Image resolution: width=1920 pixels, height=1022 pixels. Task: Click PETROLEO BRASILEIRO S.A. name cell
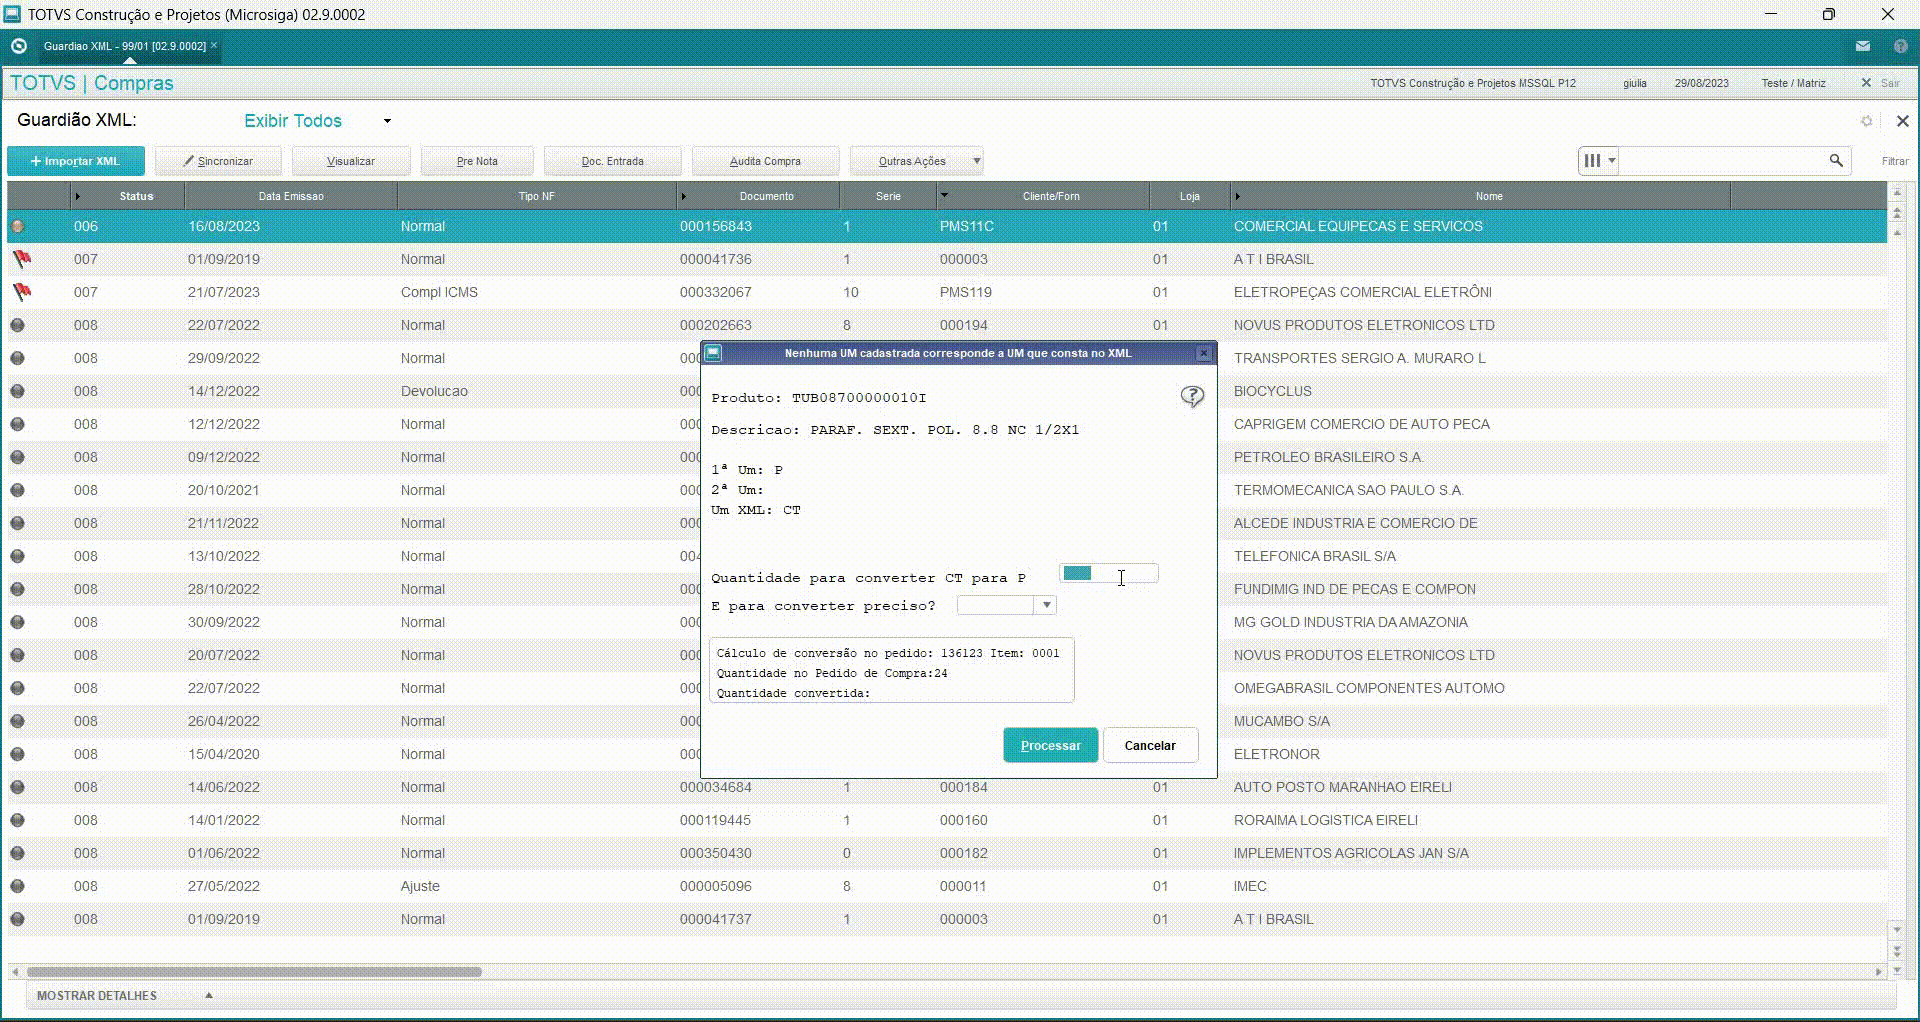(x=1328, y=457)
